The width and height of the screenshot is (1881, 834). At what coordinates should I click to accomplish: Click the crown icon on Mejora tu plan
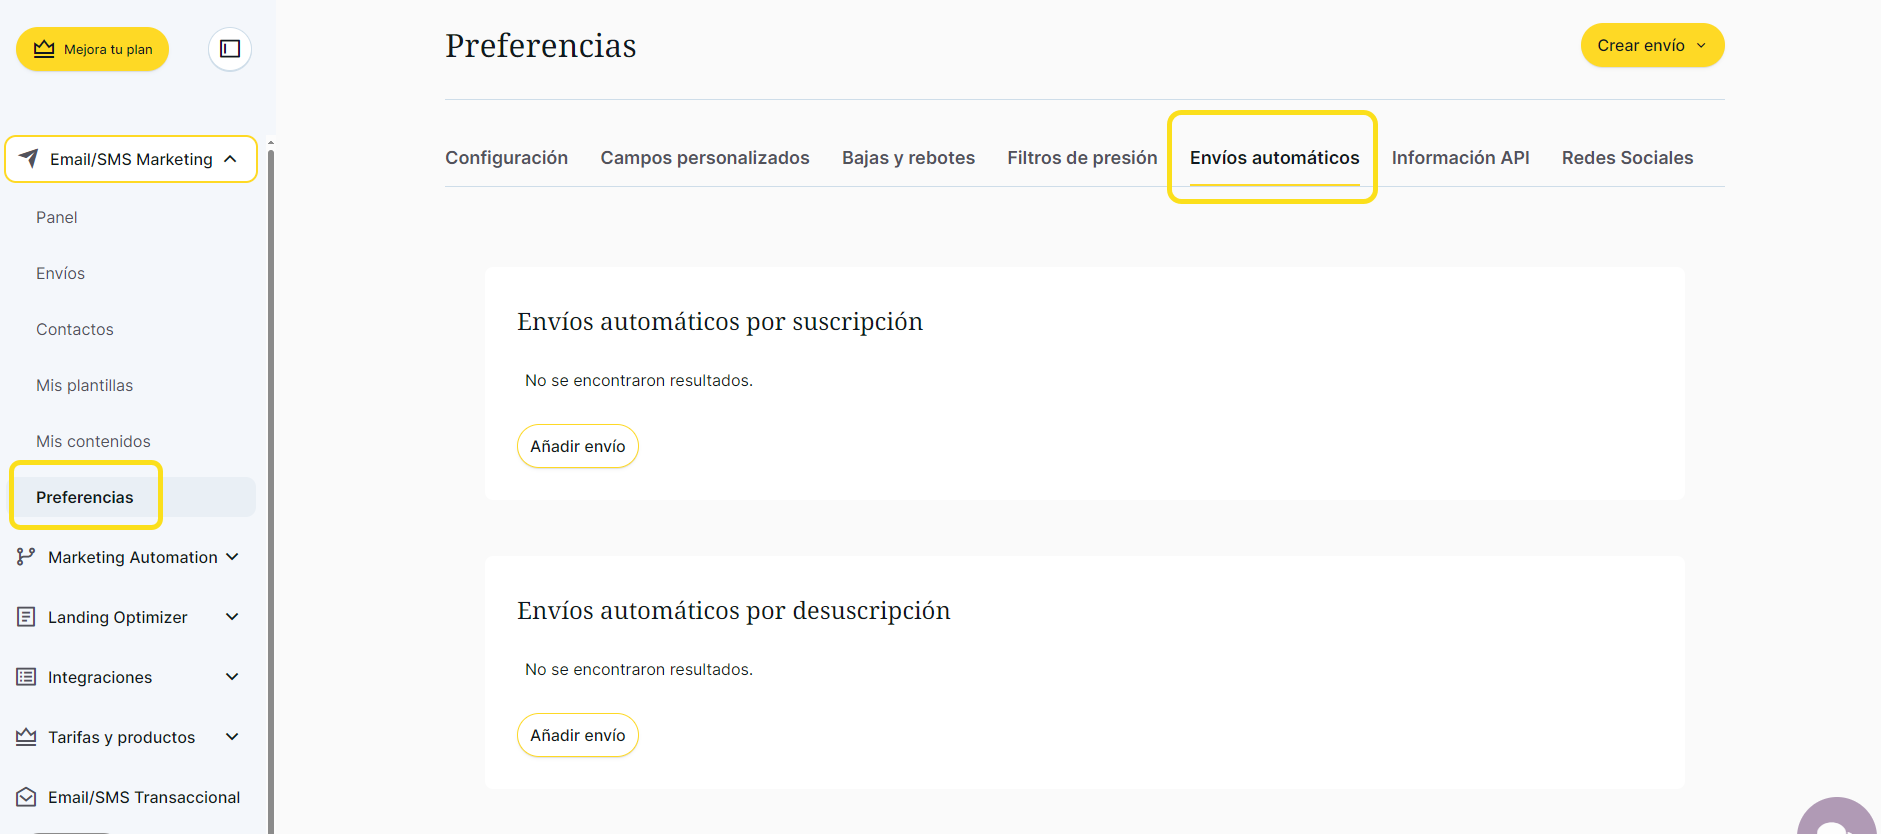coord(44,49)
